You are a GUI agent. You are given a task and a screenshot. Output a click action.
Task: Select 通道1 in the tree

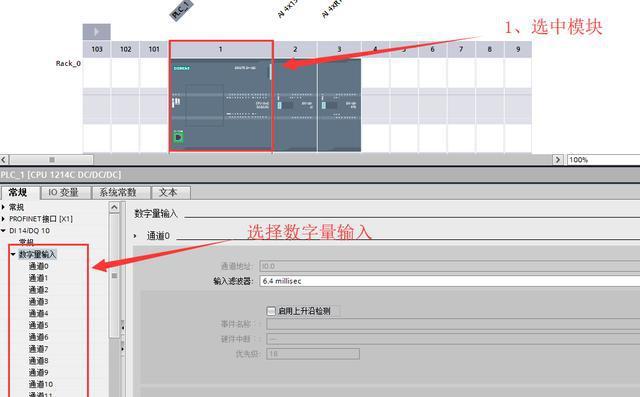39,278
